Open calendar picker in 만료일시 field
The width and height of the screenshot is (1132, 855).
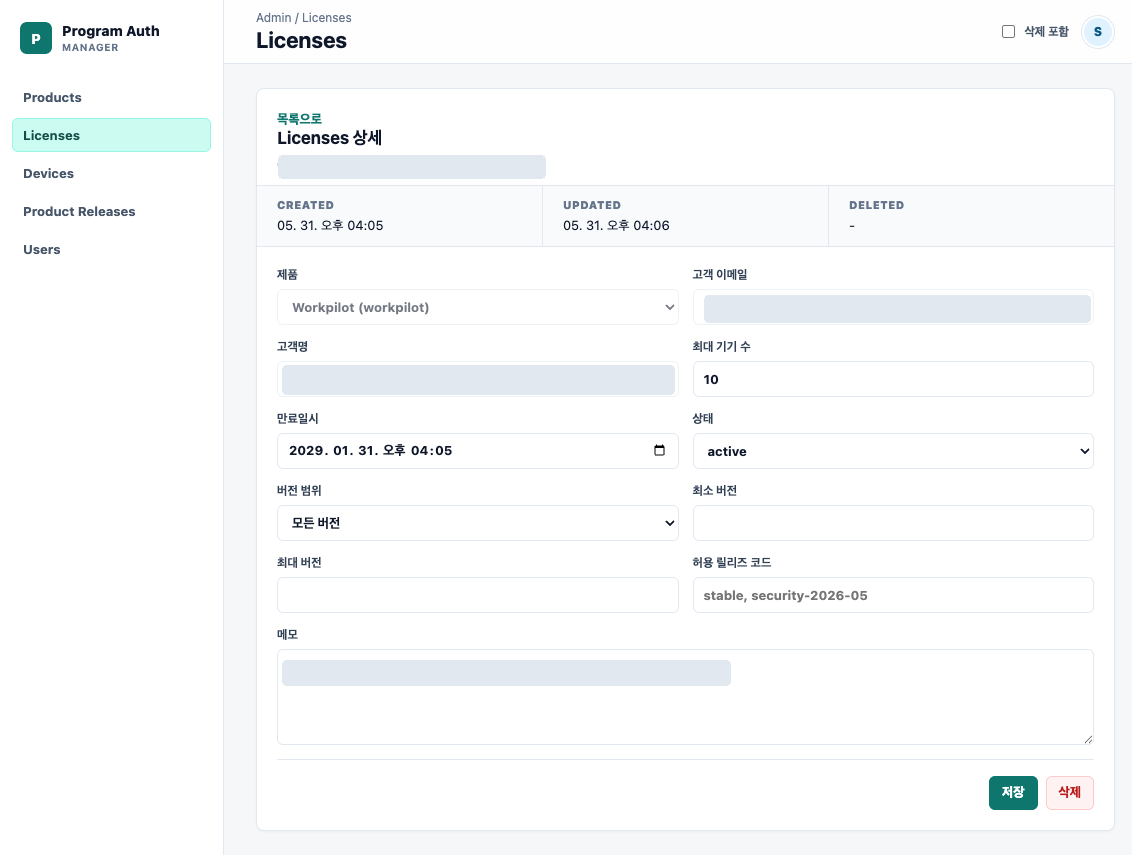pos(659,451)
